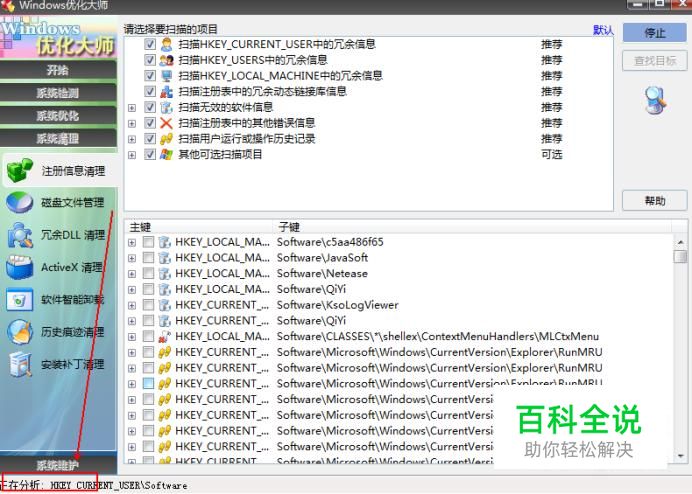Click icon of Software\c5aa486f65 result row
Screen dimensions: 692x494
click(165, 242)
